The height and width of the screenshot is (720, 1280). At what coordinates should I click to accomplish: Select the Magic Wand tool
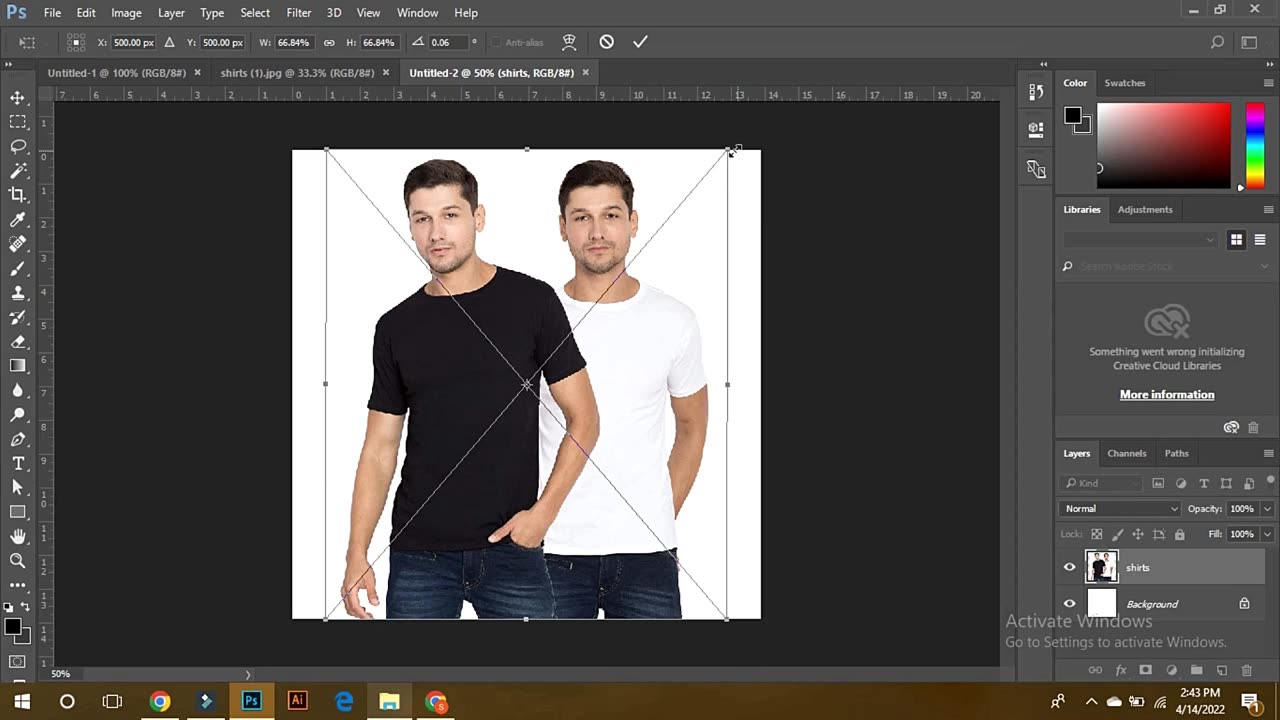[x=18, y=171]
